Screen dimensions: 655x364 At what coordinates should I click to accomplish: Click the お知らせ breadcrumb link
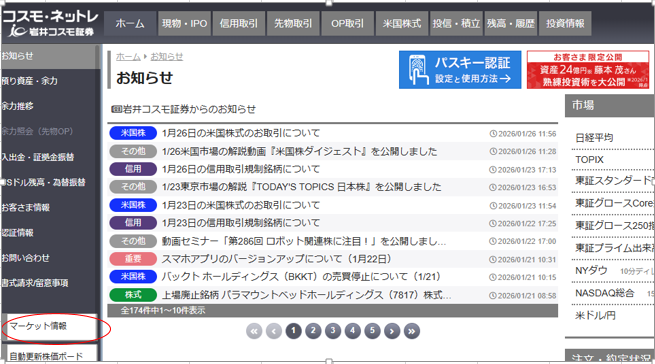[x=167, y=56]
